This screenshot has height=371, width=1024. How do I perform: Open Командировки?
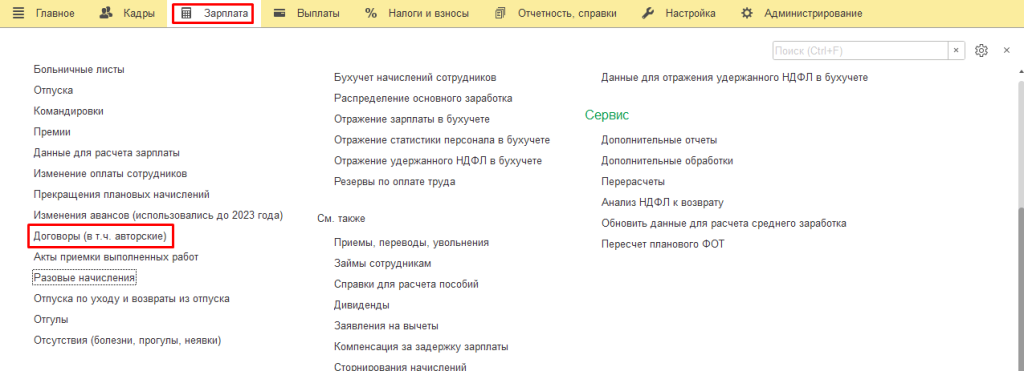69,111
